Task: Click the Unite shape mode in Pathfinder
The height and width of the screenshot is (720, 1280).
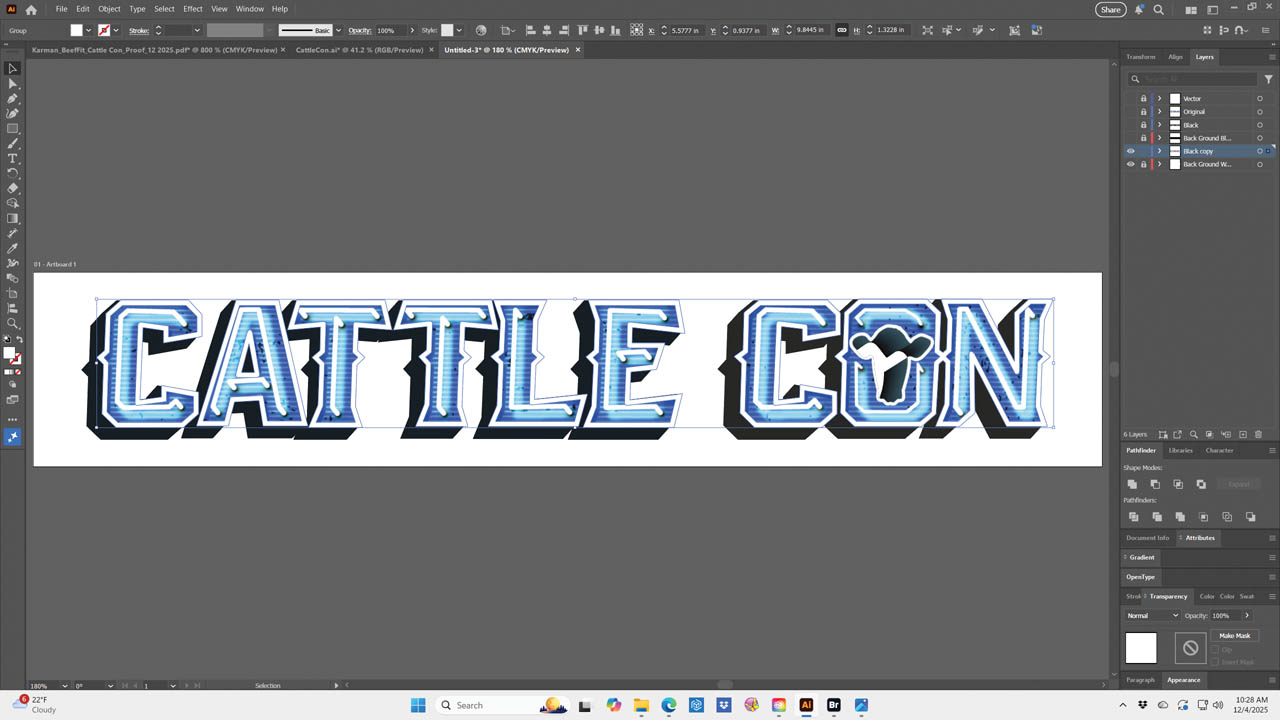Action: 1132,484
